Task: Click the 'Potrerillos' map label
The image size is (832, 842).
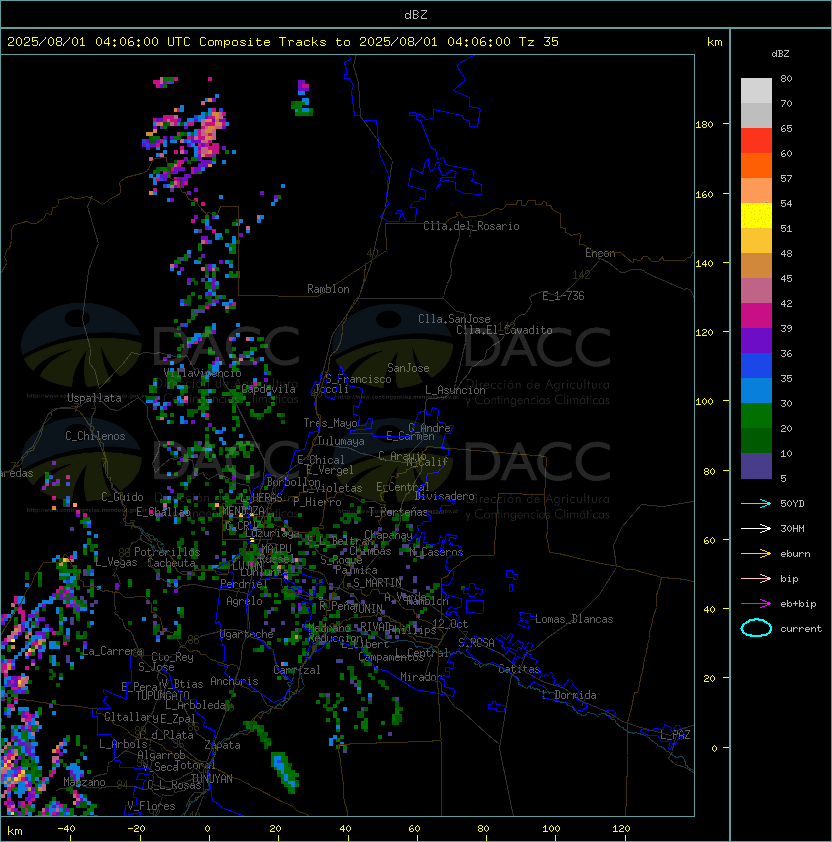Action: (x=167, y=552)
